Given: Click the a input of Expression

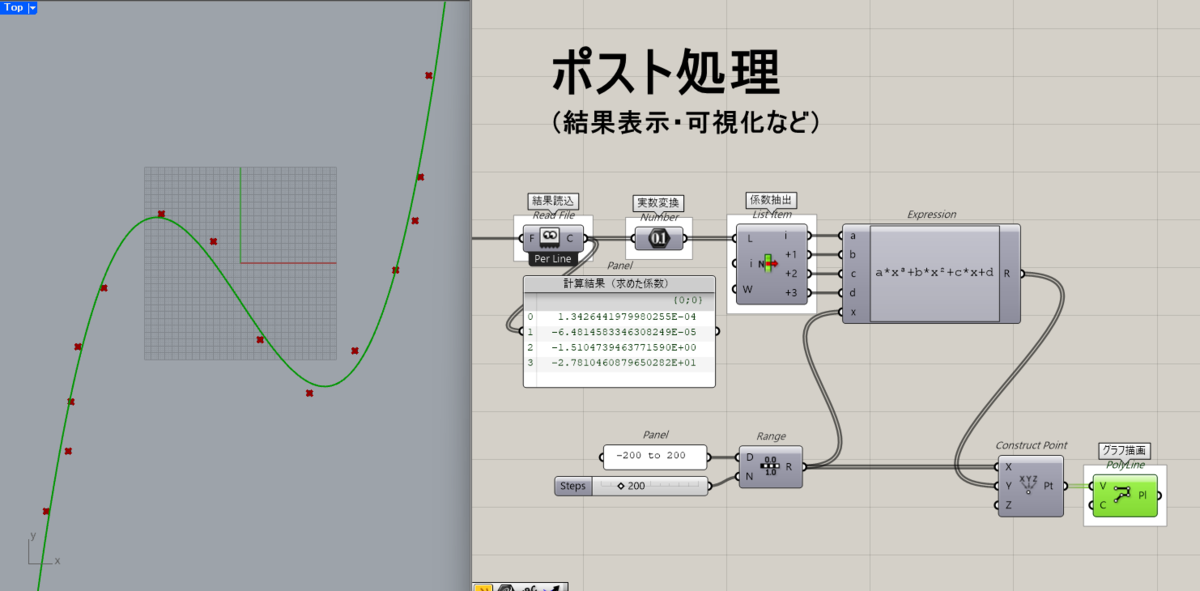Looking at the screenshot, I should point(852,236).
